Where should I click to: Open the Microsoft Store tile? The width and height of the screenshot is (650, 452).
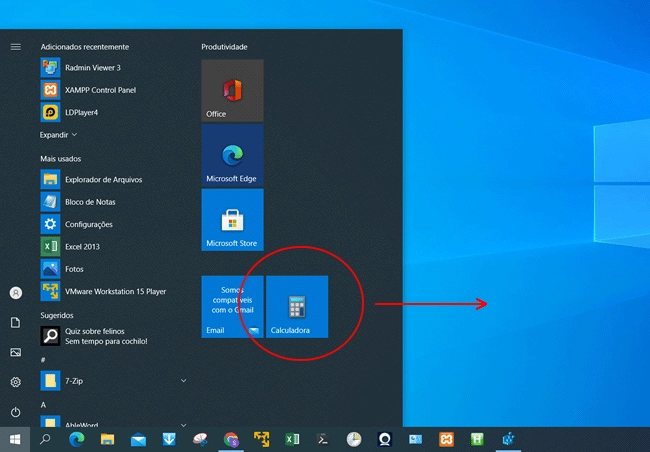click(x=232, y=219)
